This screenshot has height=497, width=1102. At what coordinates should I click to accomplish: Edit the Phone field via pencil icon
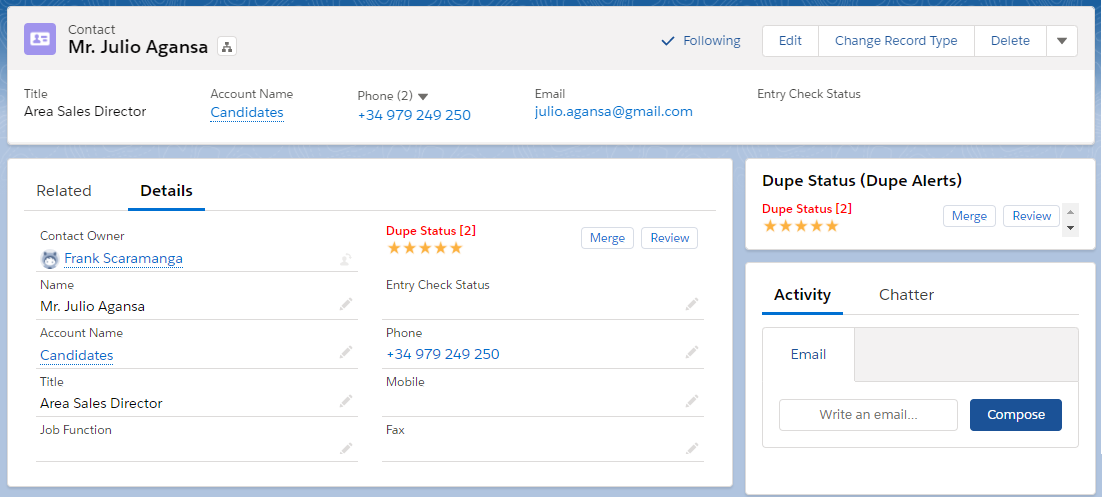692,352
